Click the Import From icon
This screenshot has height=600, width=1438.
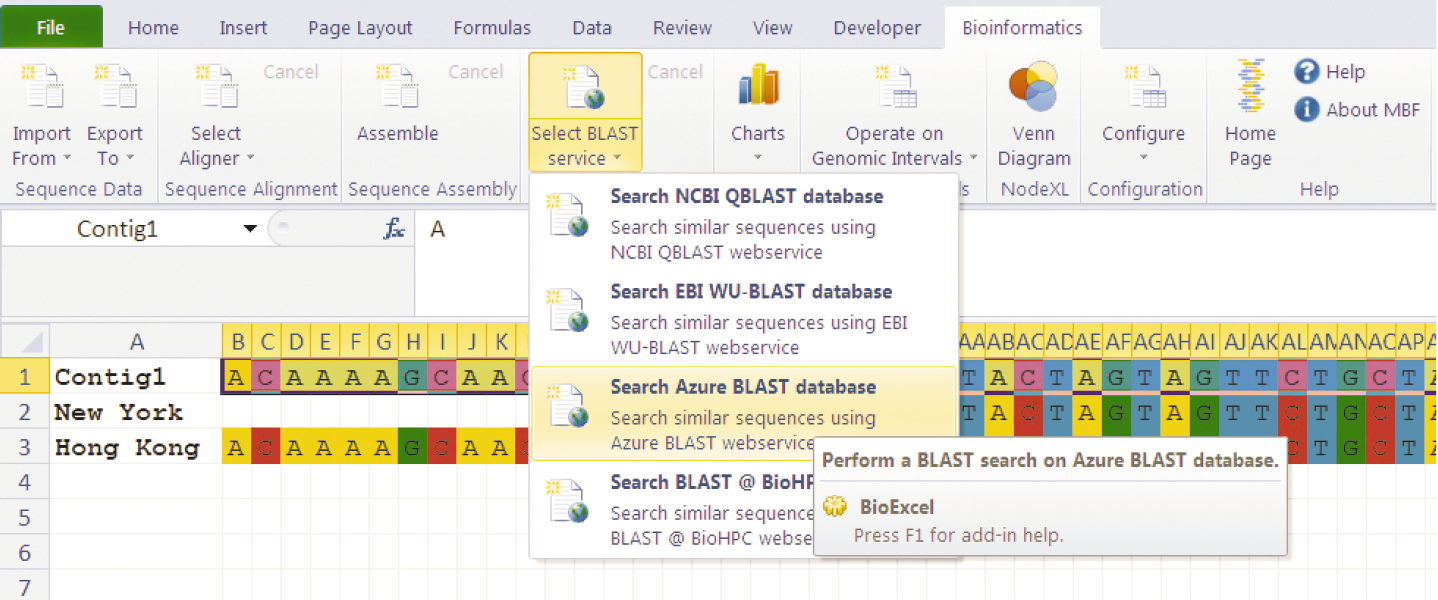click(x=41, y=88)
